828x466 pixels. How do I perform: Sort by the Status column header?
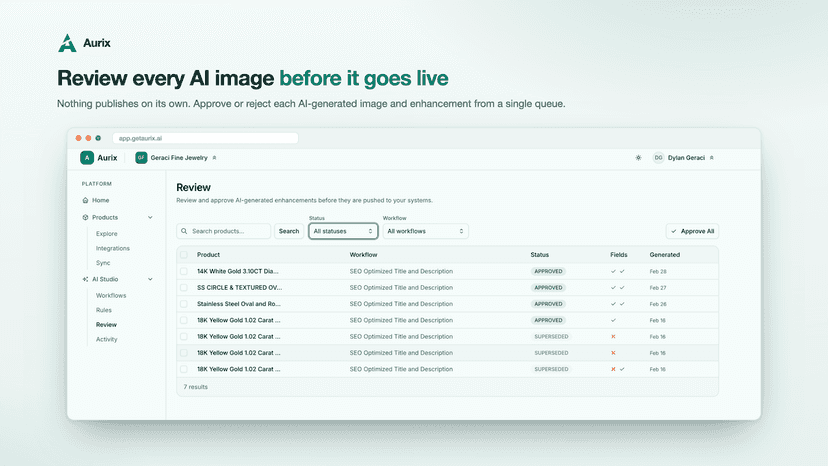[540, 255]
